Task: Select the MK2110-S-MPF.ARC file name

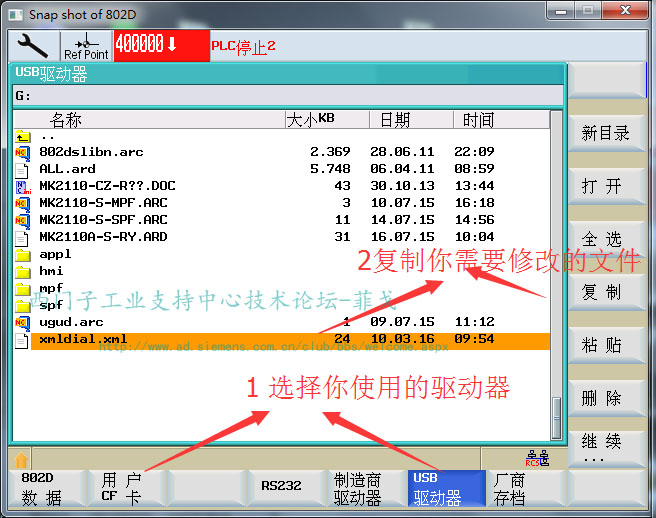Action: point(103,203)
